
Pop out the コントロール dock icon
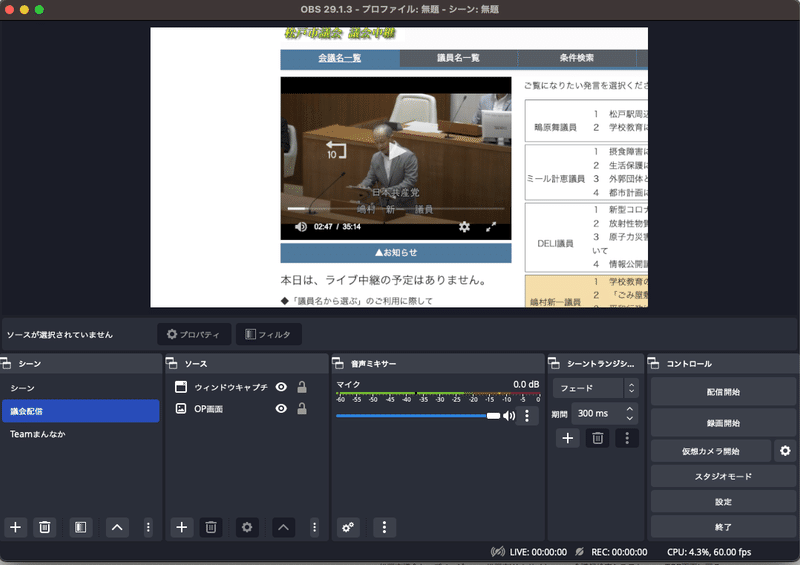tap(654, 363)
